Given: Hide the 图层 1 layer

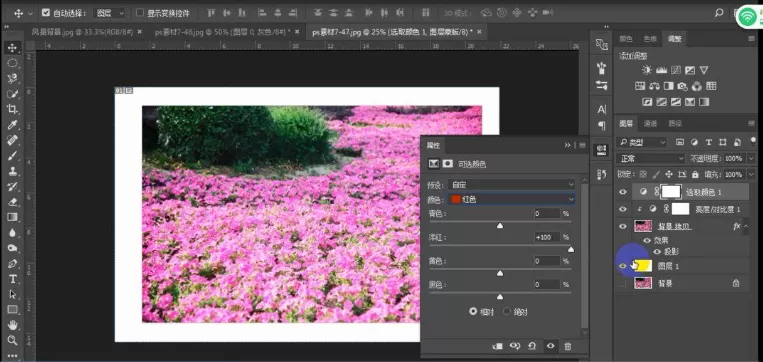Looking at the screenshot, I should 622,266.
